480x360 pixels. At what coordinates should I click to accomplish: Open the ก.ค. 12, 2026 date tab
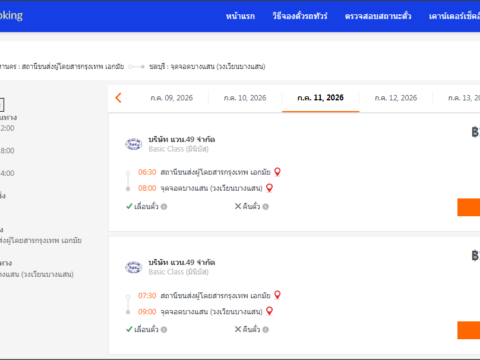(396, 98)
